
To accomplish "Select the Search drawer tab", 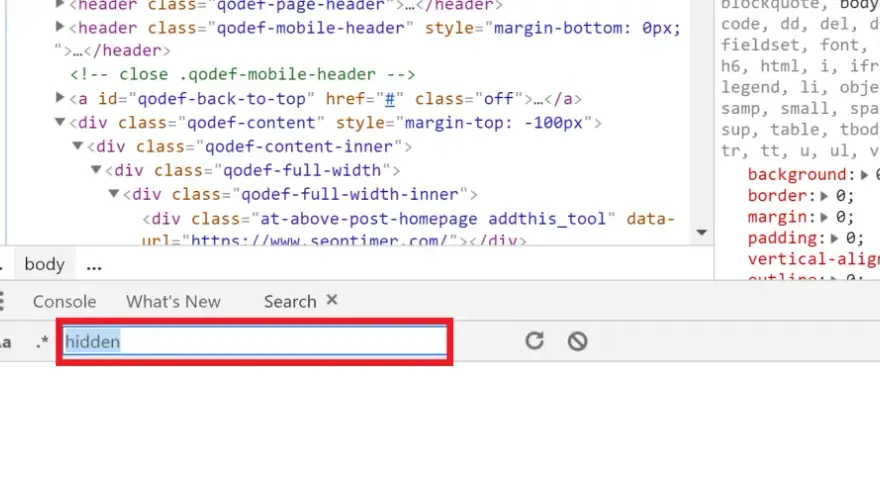I will pos(290,301).
